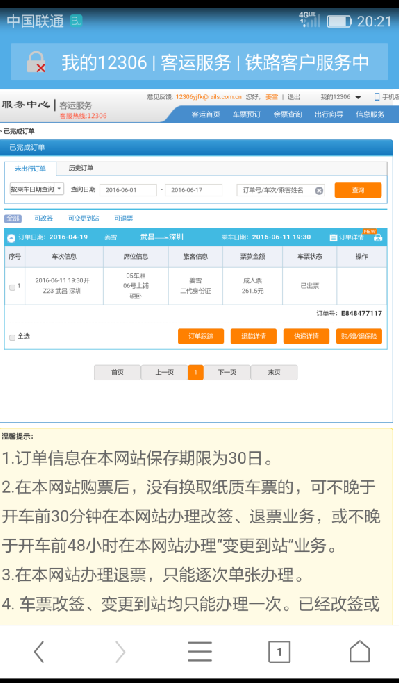Expand the 我的12306 dropdown arrow
Screen dimensions: 399x683
tap(358, 97)
